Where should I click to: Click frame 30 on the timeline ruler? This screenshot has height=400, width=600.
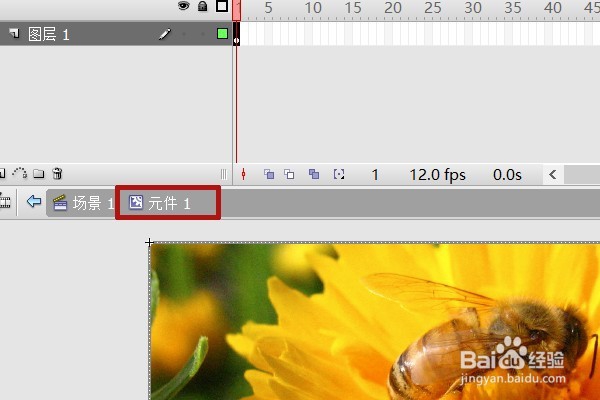473,7
